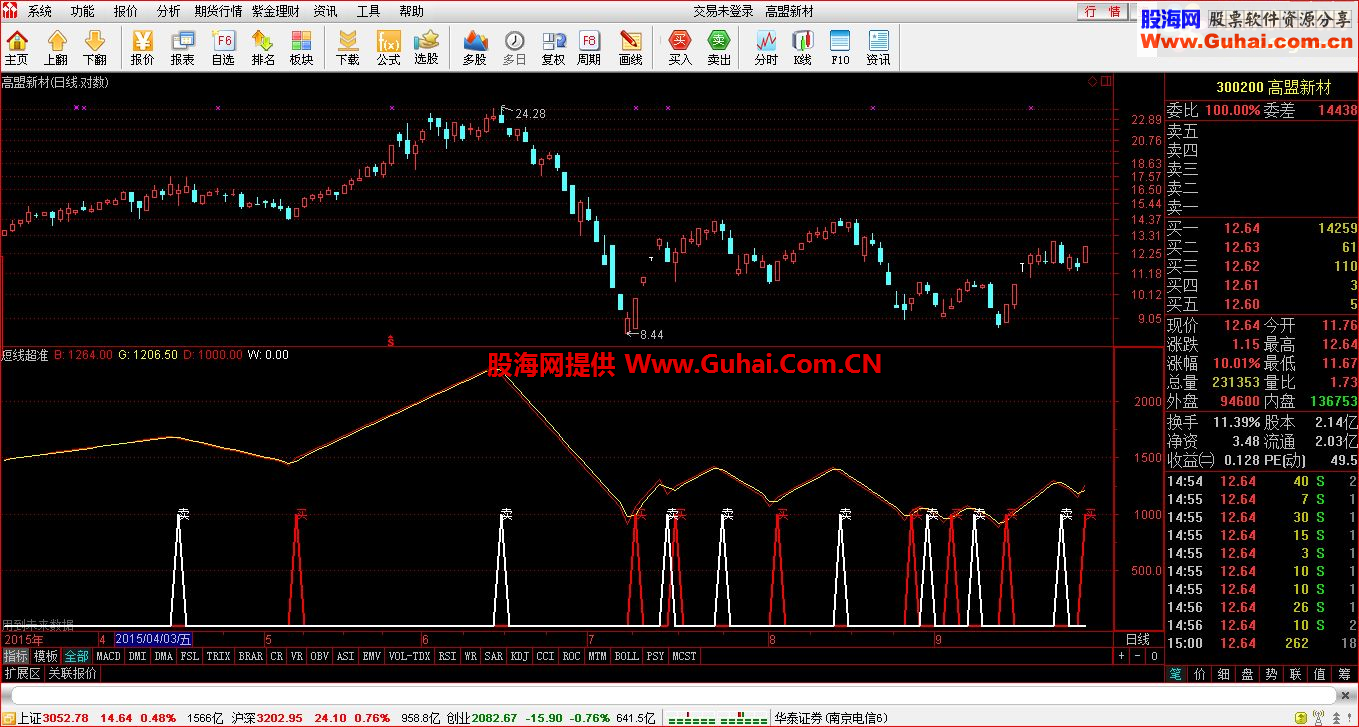Viewport: 1359px width, 727px height.
Task: Click the 周期 period F8 icon
Action: [x=589, y=47]
